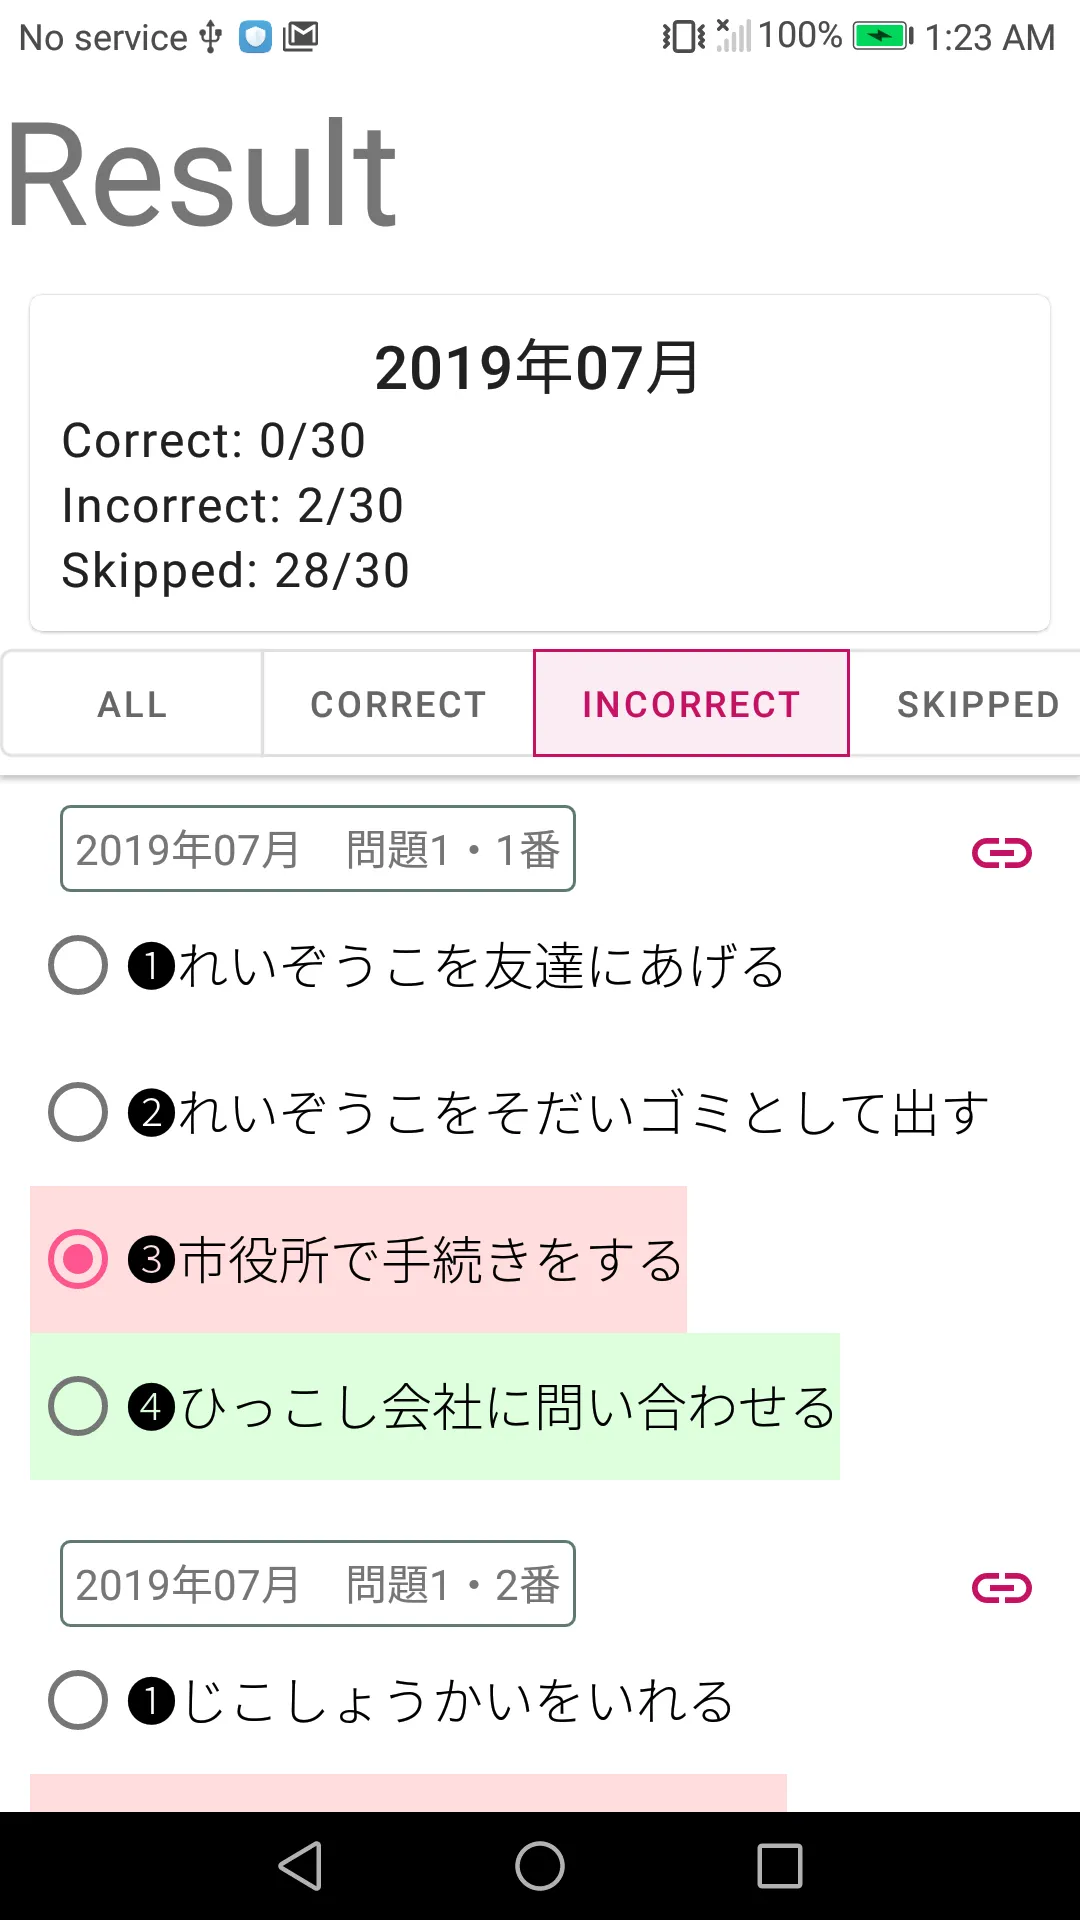Tap the battery icon in status bar
1080x1920 pixels.
883,37
